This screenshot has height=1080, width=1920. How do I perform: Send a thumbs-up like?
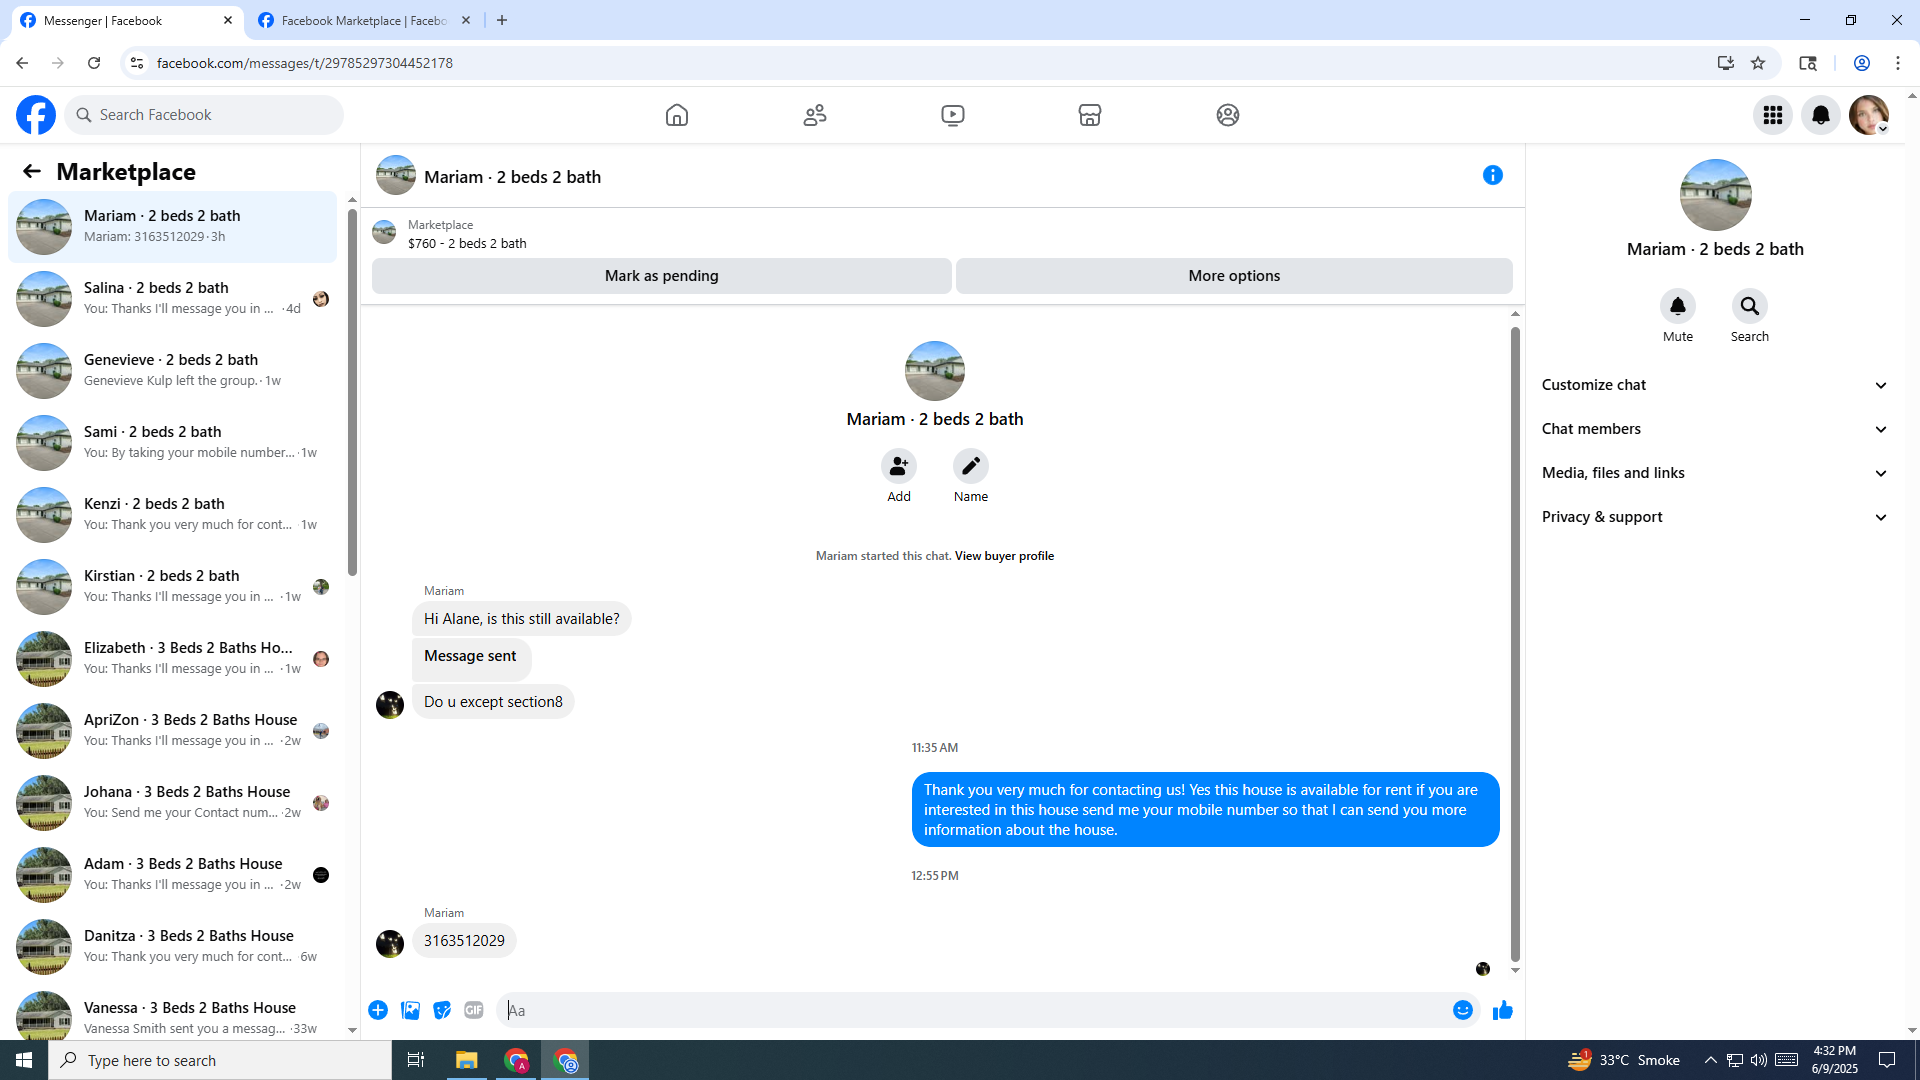point(1502,1011)
